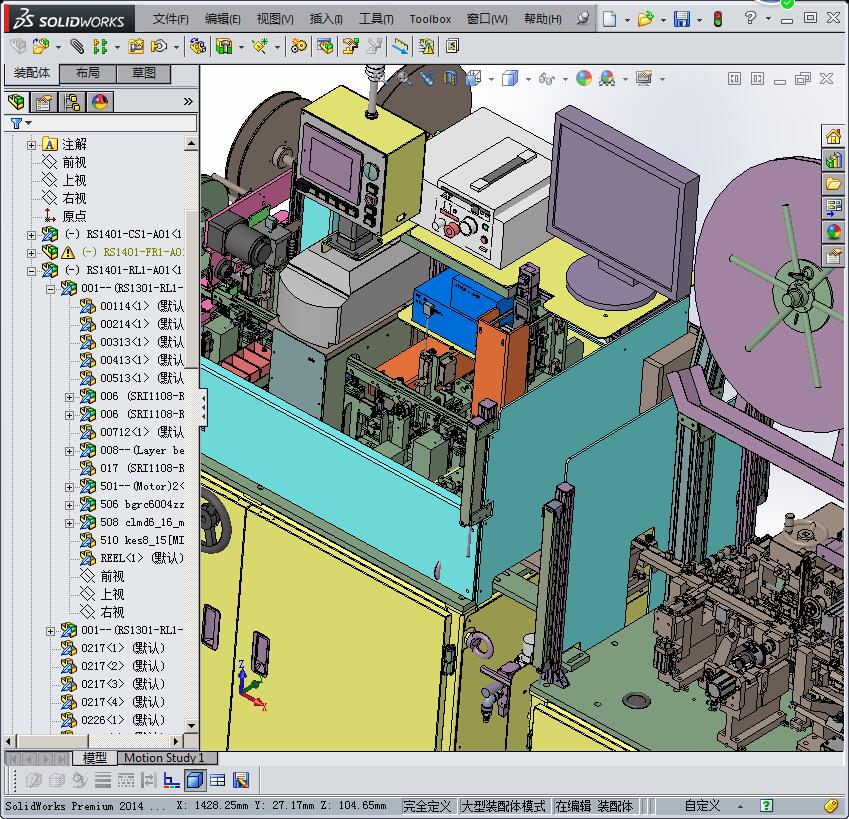Click the Mate paperclip icon

point(77,47)
